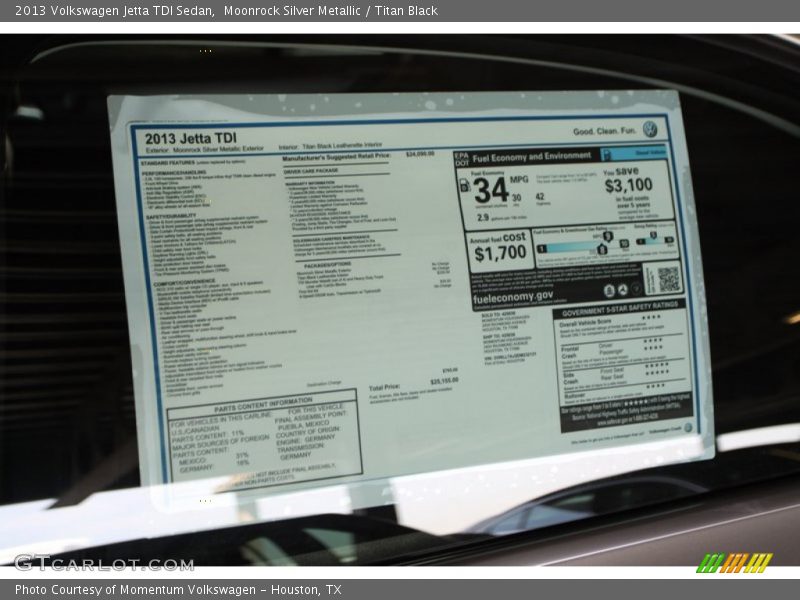This screenshot has height=600, width=800.
Task: Click the "Good. Clean. Fun." slogan
Action: (x=605, y=131)
